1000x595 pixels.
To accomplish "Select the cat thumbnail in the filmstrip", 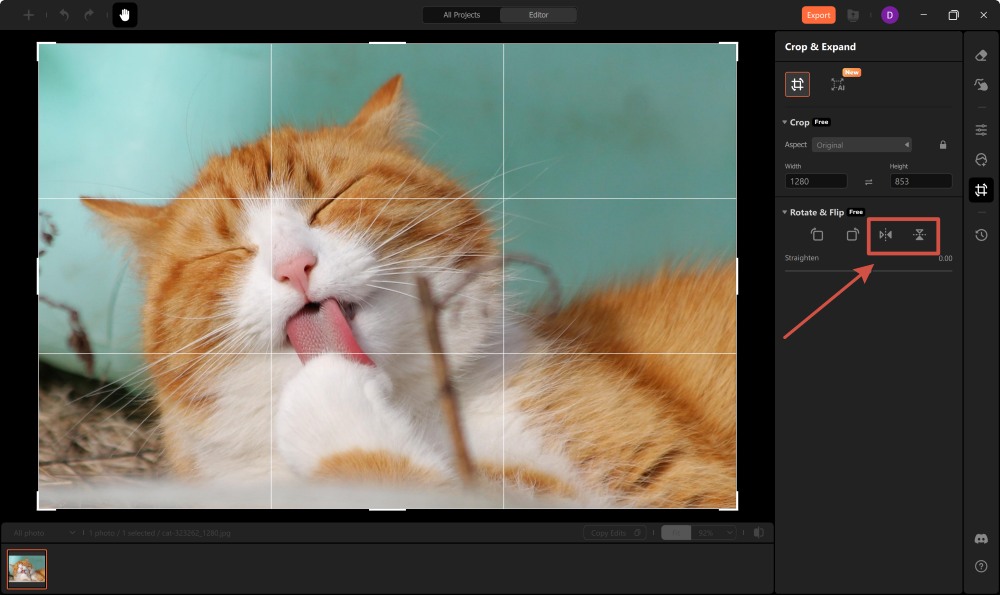I will [26, 568].
